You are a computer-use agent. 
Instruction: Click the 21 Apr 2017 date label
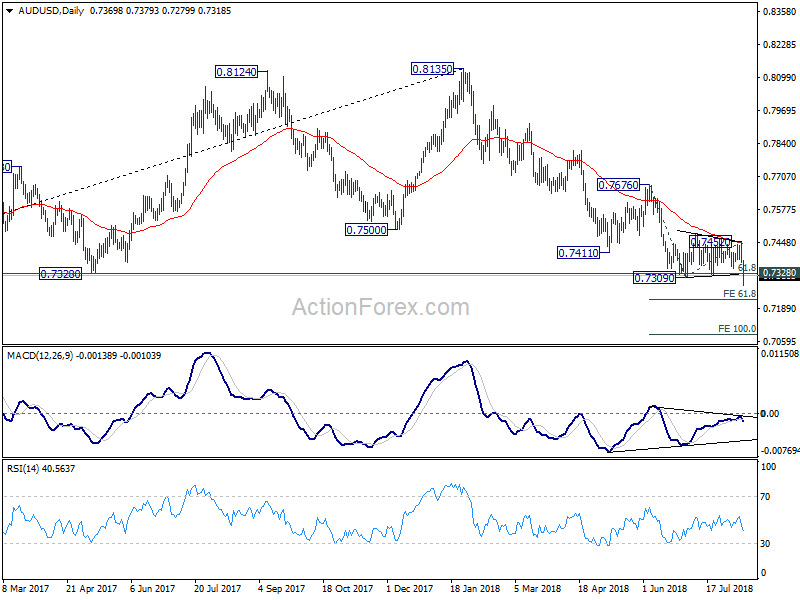(x=91, y=588)
